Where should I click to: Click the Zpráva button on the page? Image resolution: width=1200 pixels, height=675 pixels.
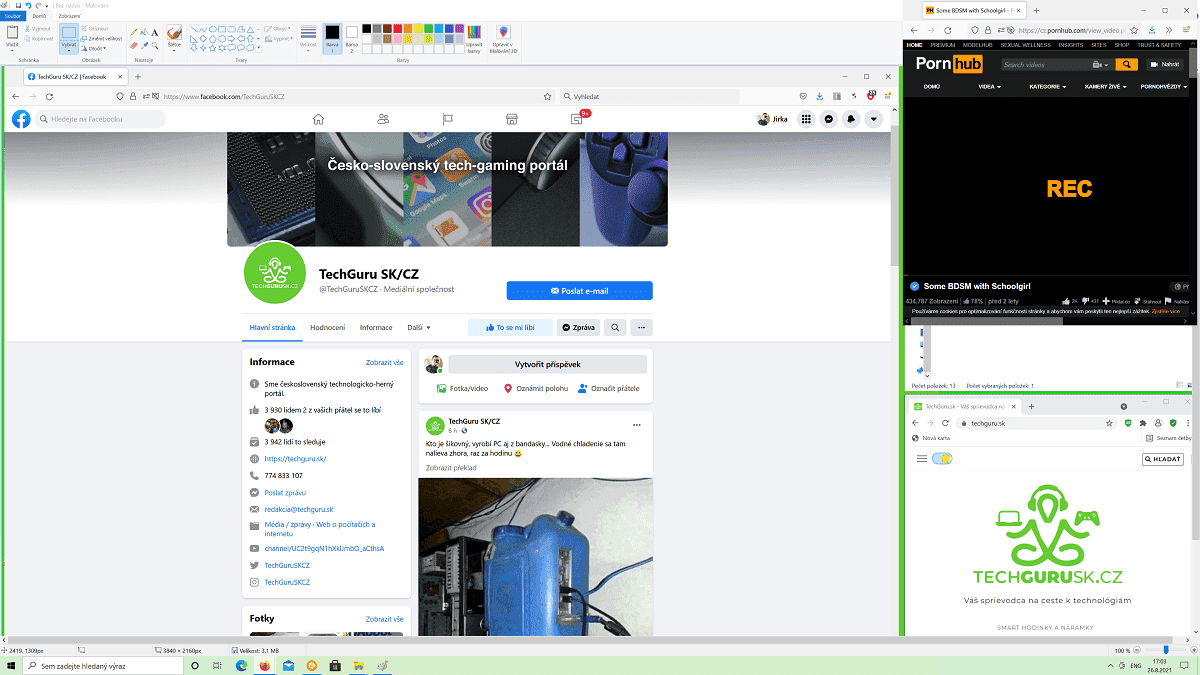pyautogui.click(x=578, y=327)
